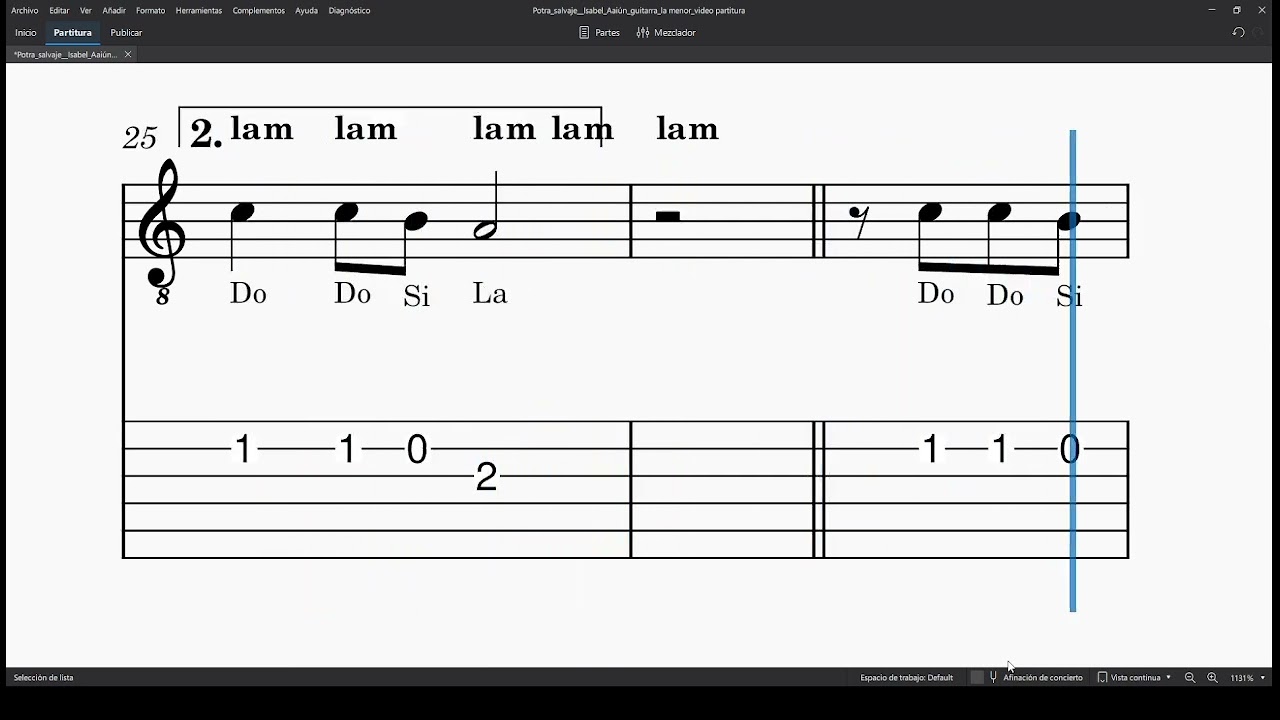Image resolution: width=1280 pixels, height=720 pixels.
Task: Open the 1131% zoom level dropdown
Action: 1247,678
